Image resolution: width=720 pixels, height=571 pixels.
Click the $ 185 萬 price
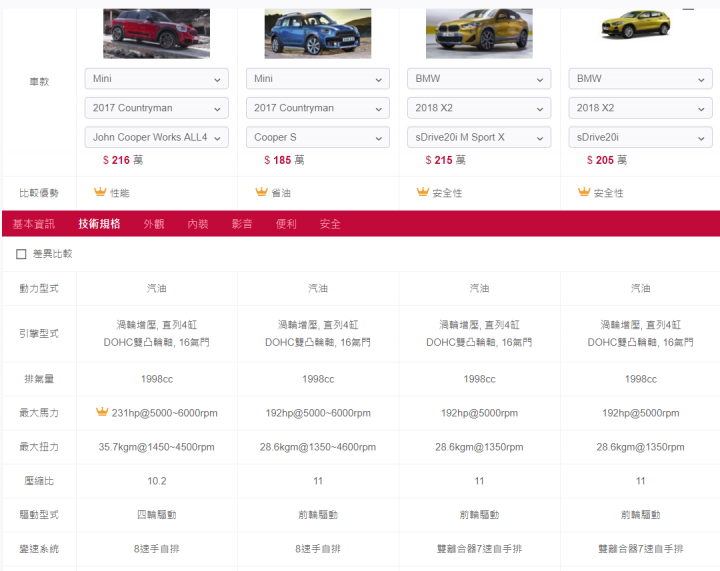(x=284, y=160)
